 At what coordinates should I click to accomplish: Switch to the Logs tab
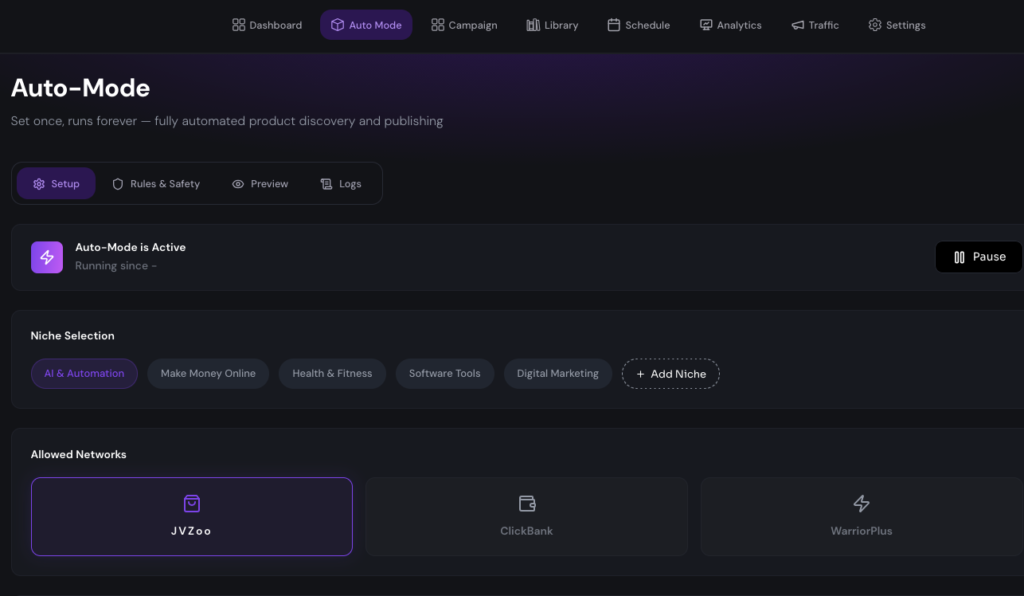coord(341,183)
